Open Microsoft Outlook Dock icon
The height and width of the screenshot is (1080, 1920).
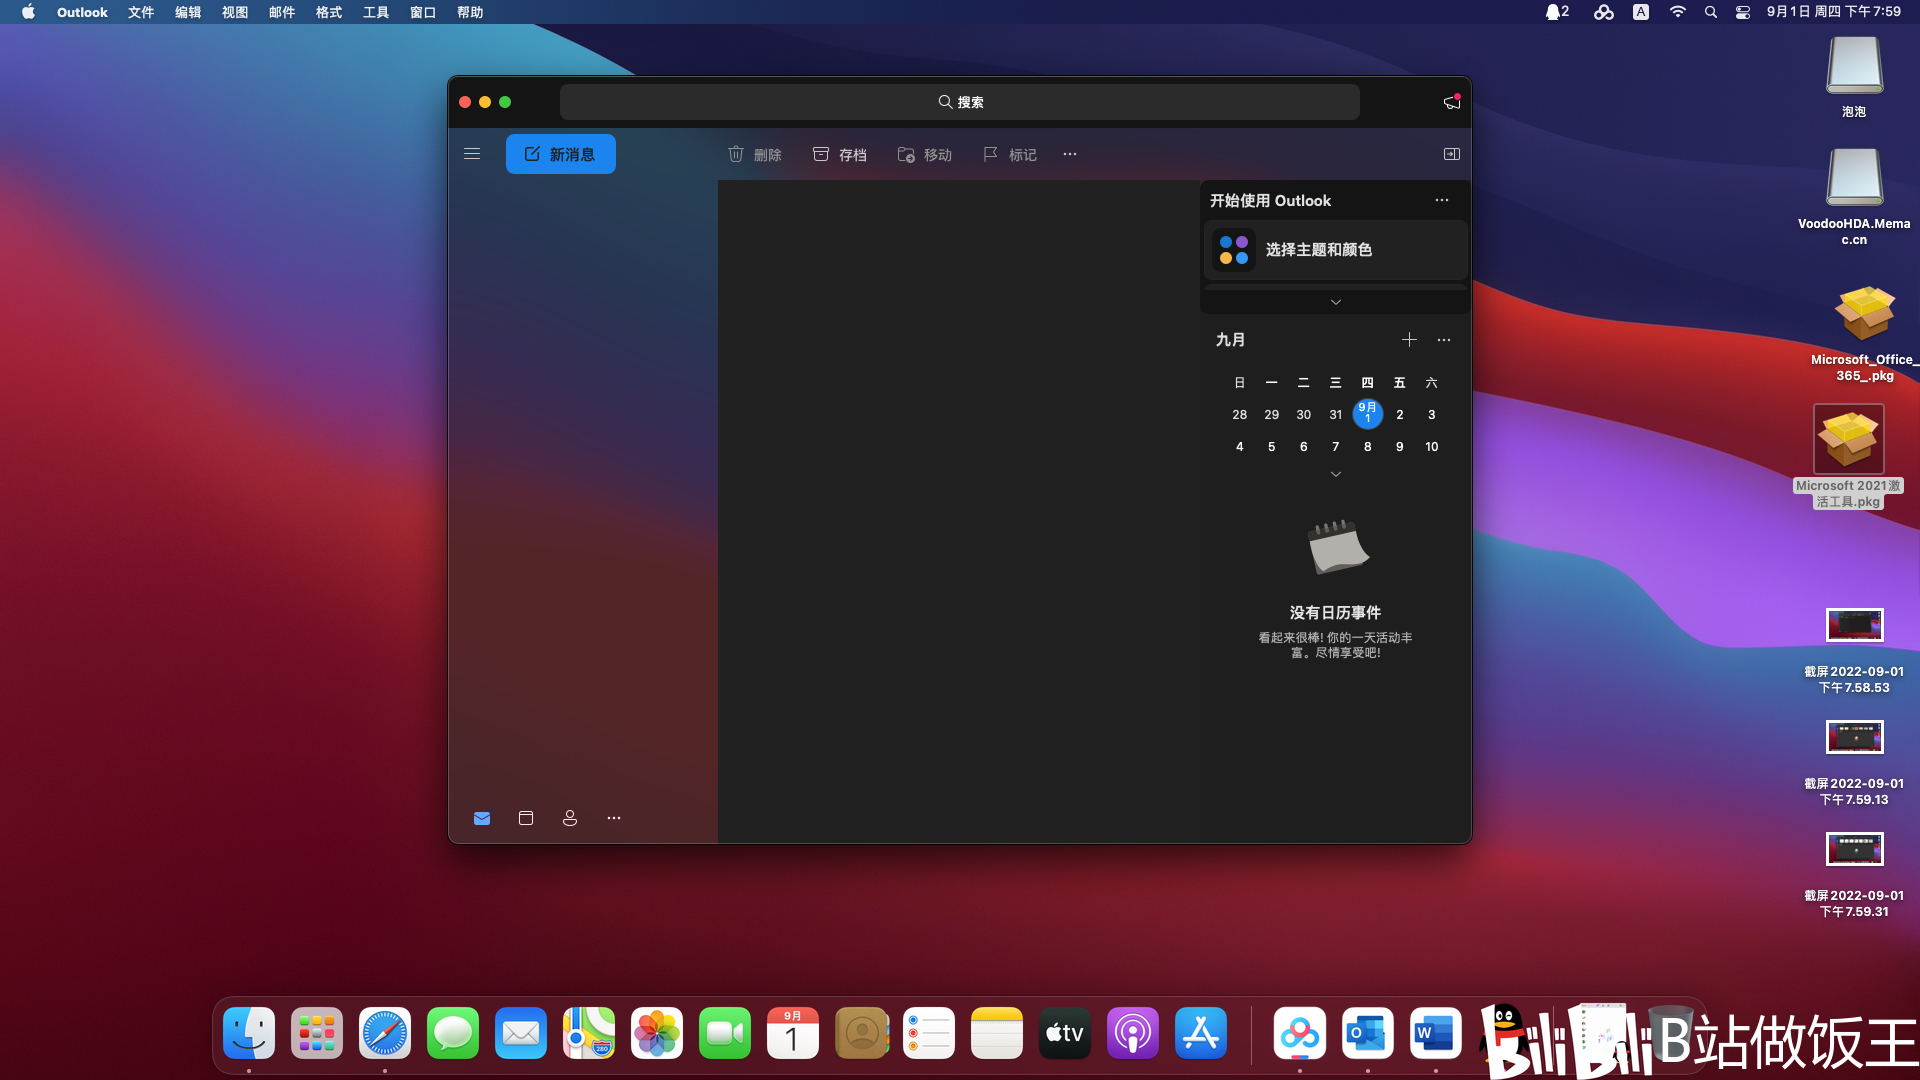pyautogui.click(x=1368, y=1033)
